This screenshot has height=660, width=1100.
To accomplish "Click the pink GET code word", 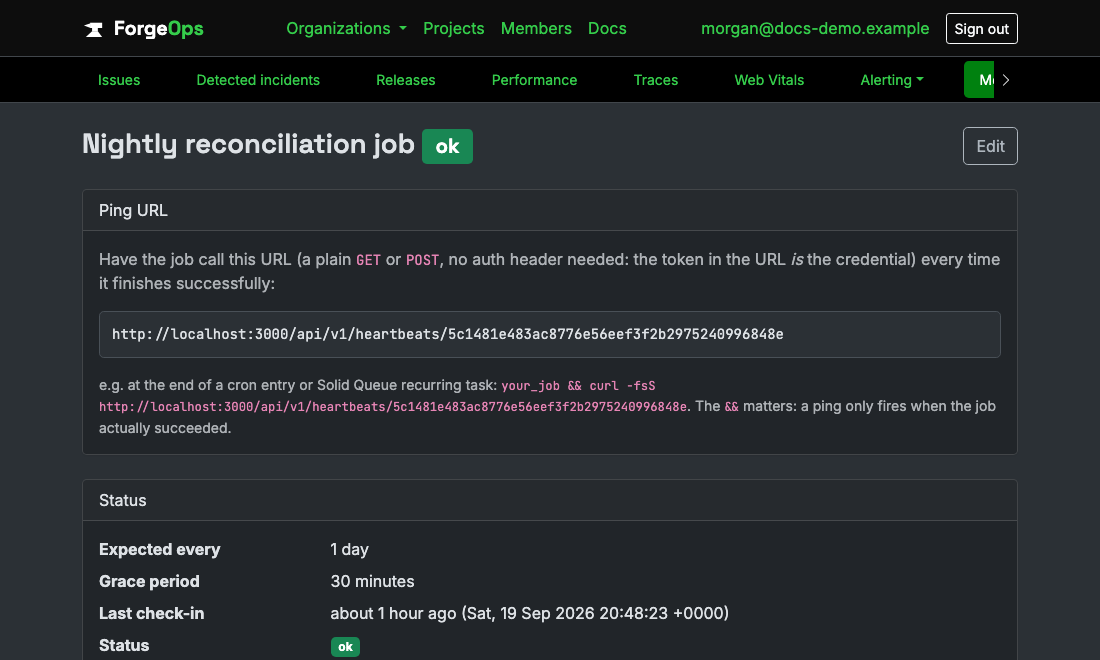I will (368, 260).
